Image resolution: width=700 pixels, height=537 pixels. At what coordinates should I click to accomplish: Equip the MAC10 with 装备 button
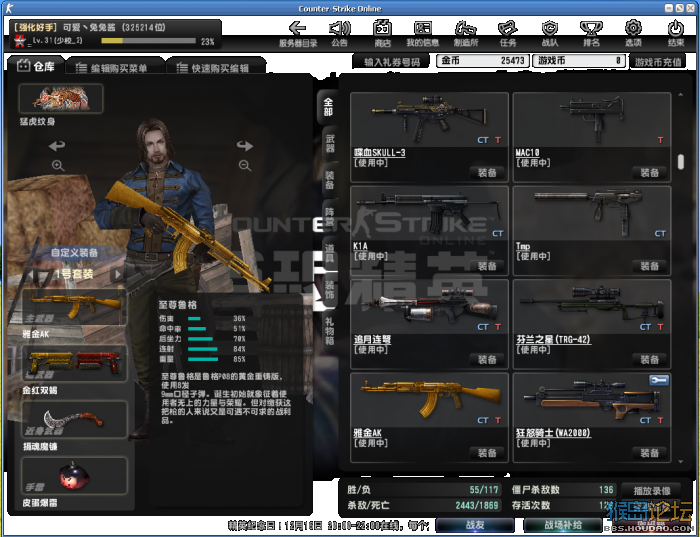(x=649, y=173)
